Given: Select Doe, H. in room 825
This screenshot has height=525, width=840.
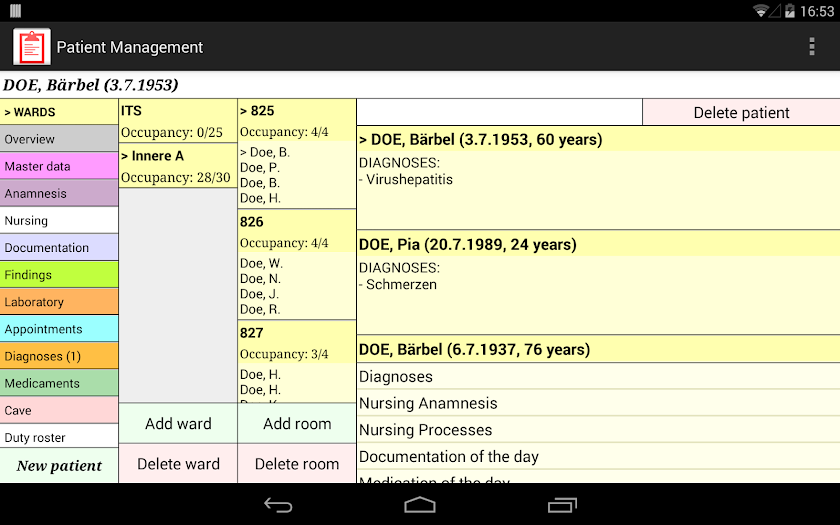Looking at the screenshot, I should [260, 198].
